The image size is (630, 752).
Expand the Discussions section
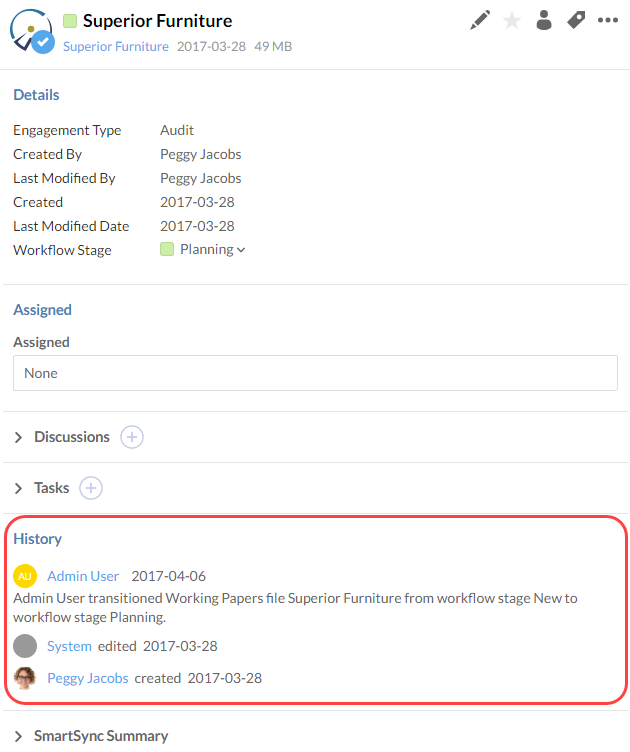click(x=19, y=437)
